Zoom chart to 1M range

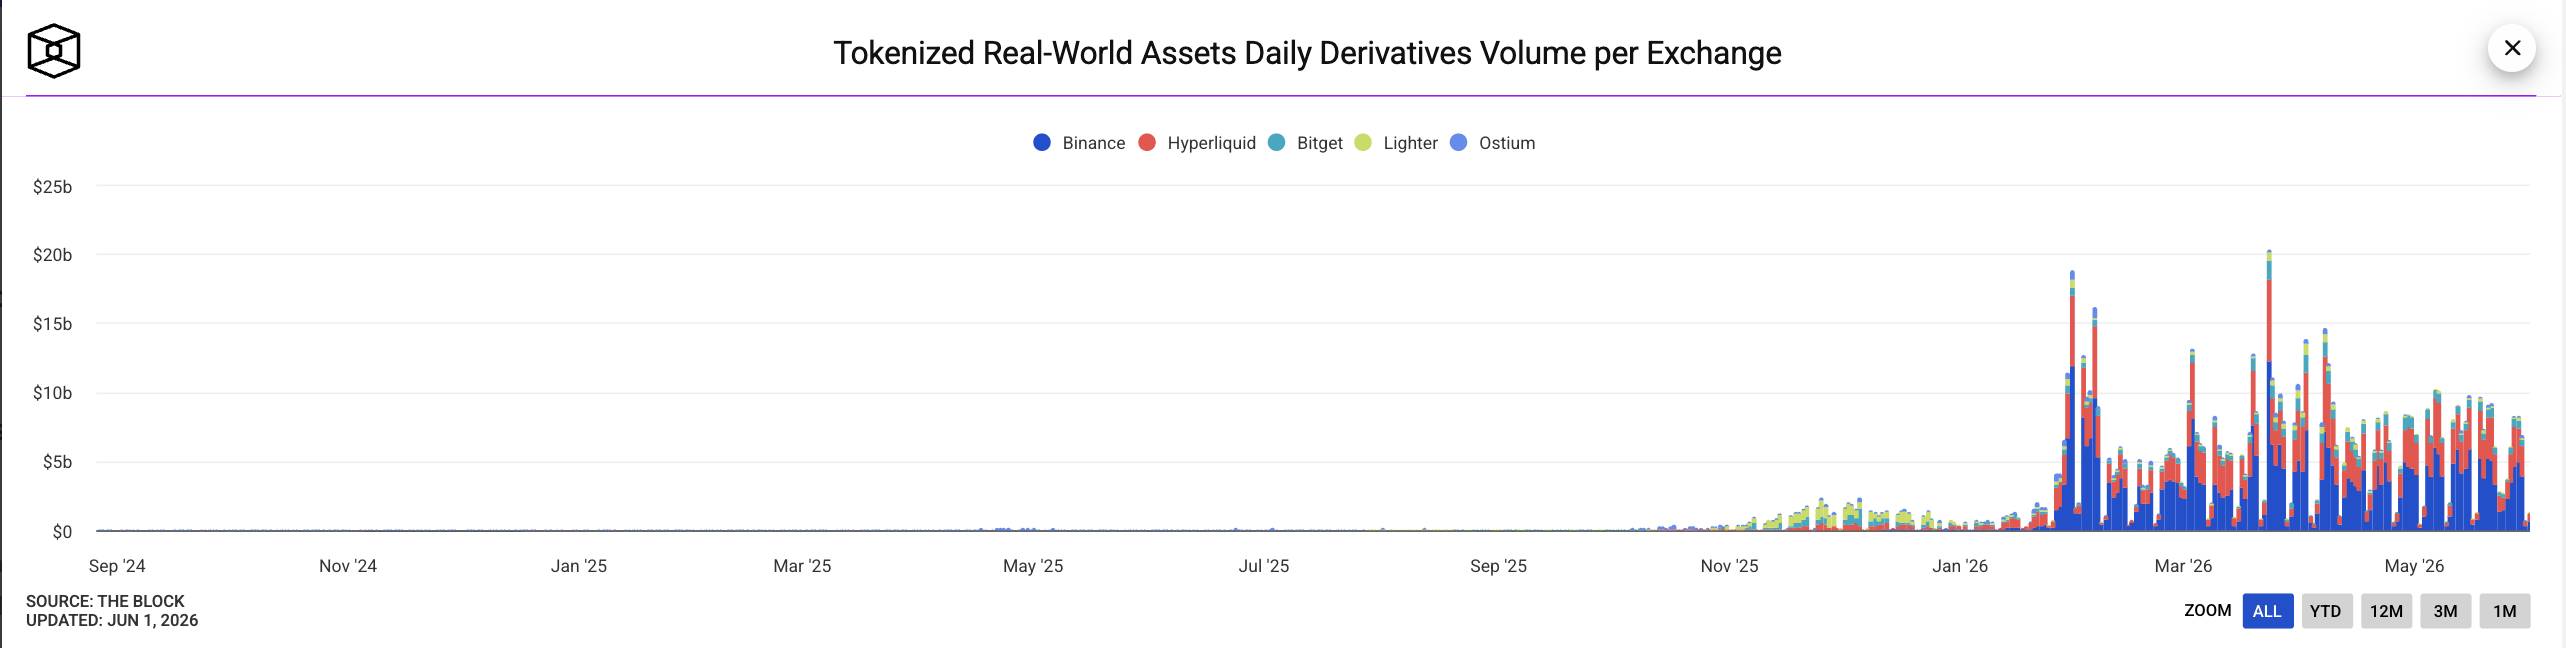[x=2504, y=611]
